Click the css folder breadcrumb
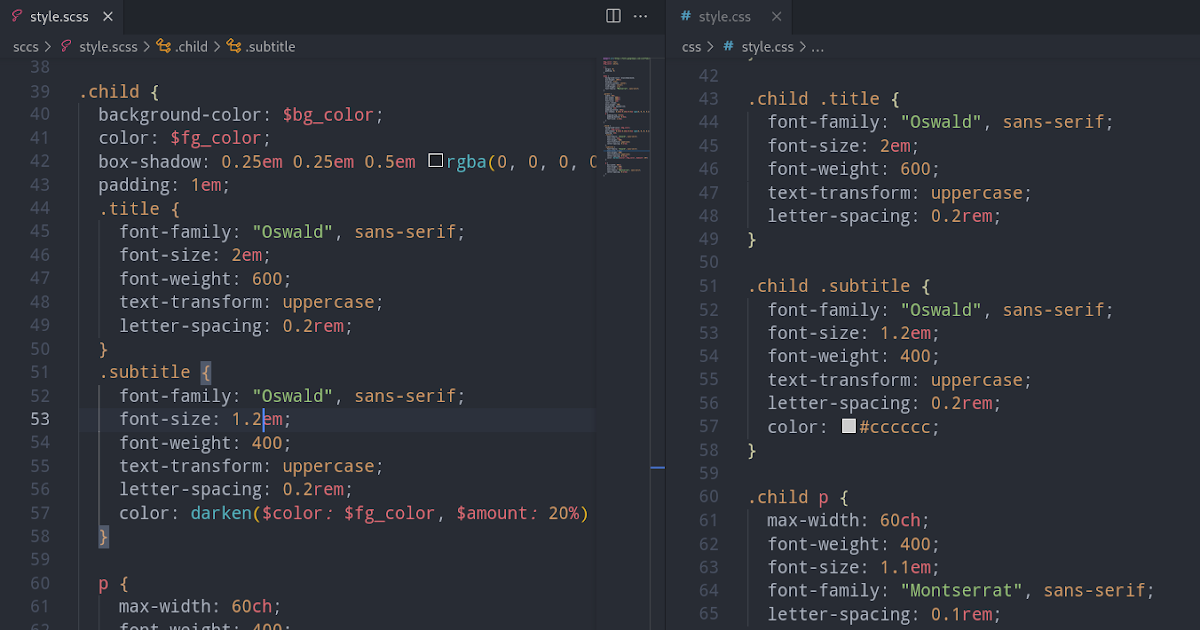Screen dimensions: 1200x630 coord(690,46)
